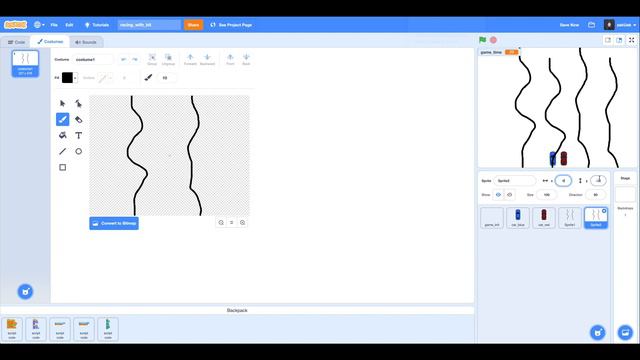The height and width of the screenshot is (360, 640).
Task: Select the Rectangle tool
Action: tap(62, 167)
